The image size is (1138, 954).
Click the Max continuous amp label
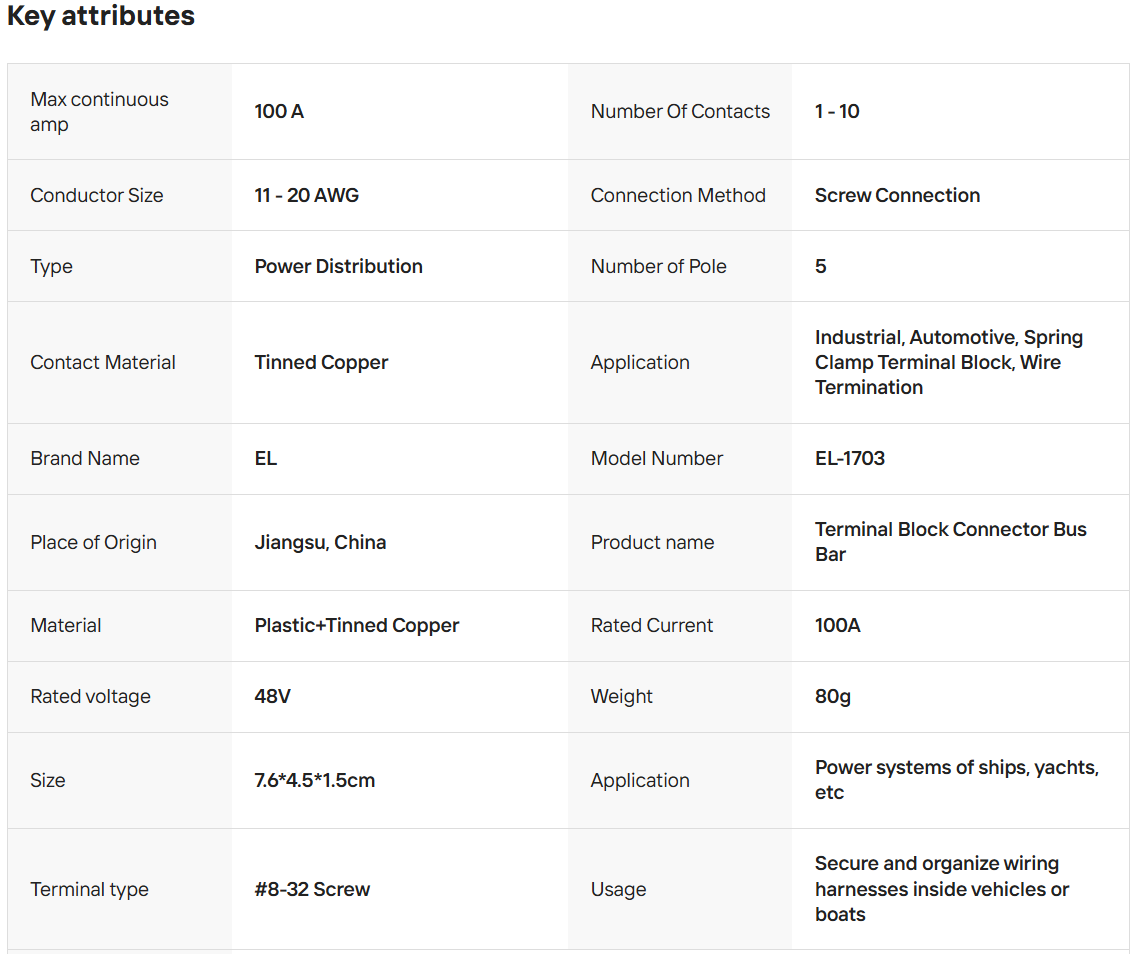[99, 112]
